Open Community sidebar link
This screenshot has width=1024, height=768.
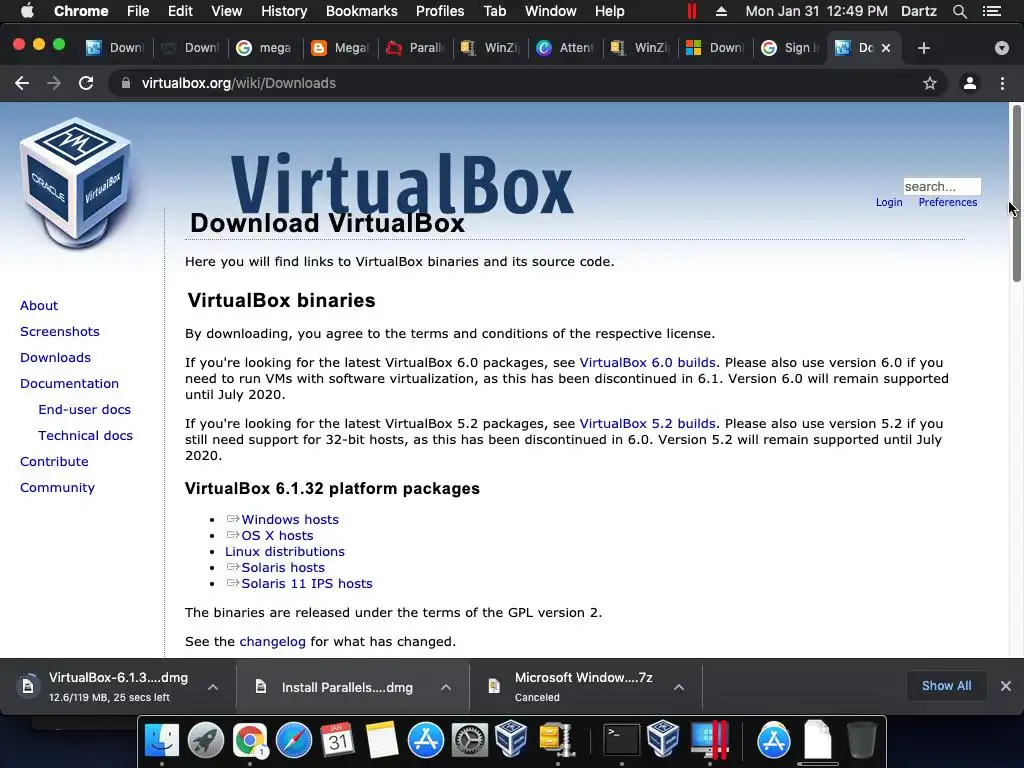click(57, 487)
